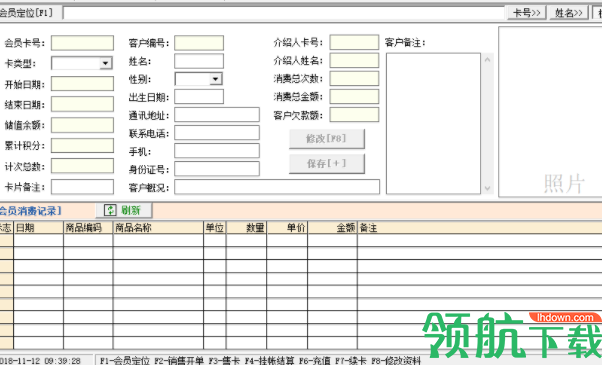Click the 消费总金额 field
This screenshot has width=602, height=365.
[x=354, y=96]
